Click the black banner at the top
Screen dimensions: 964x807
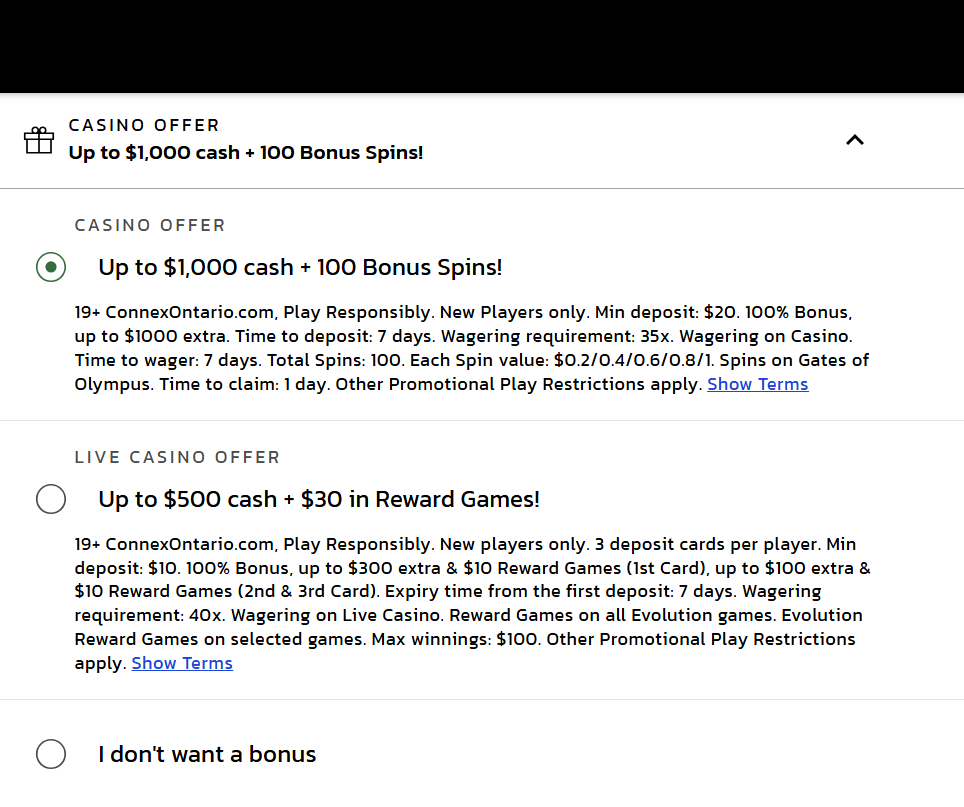(x=482, y=46)
